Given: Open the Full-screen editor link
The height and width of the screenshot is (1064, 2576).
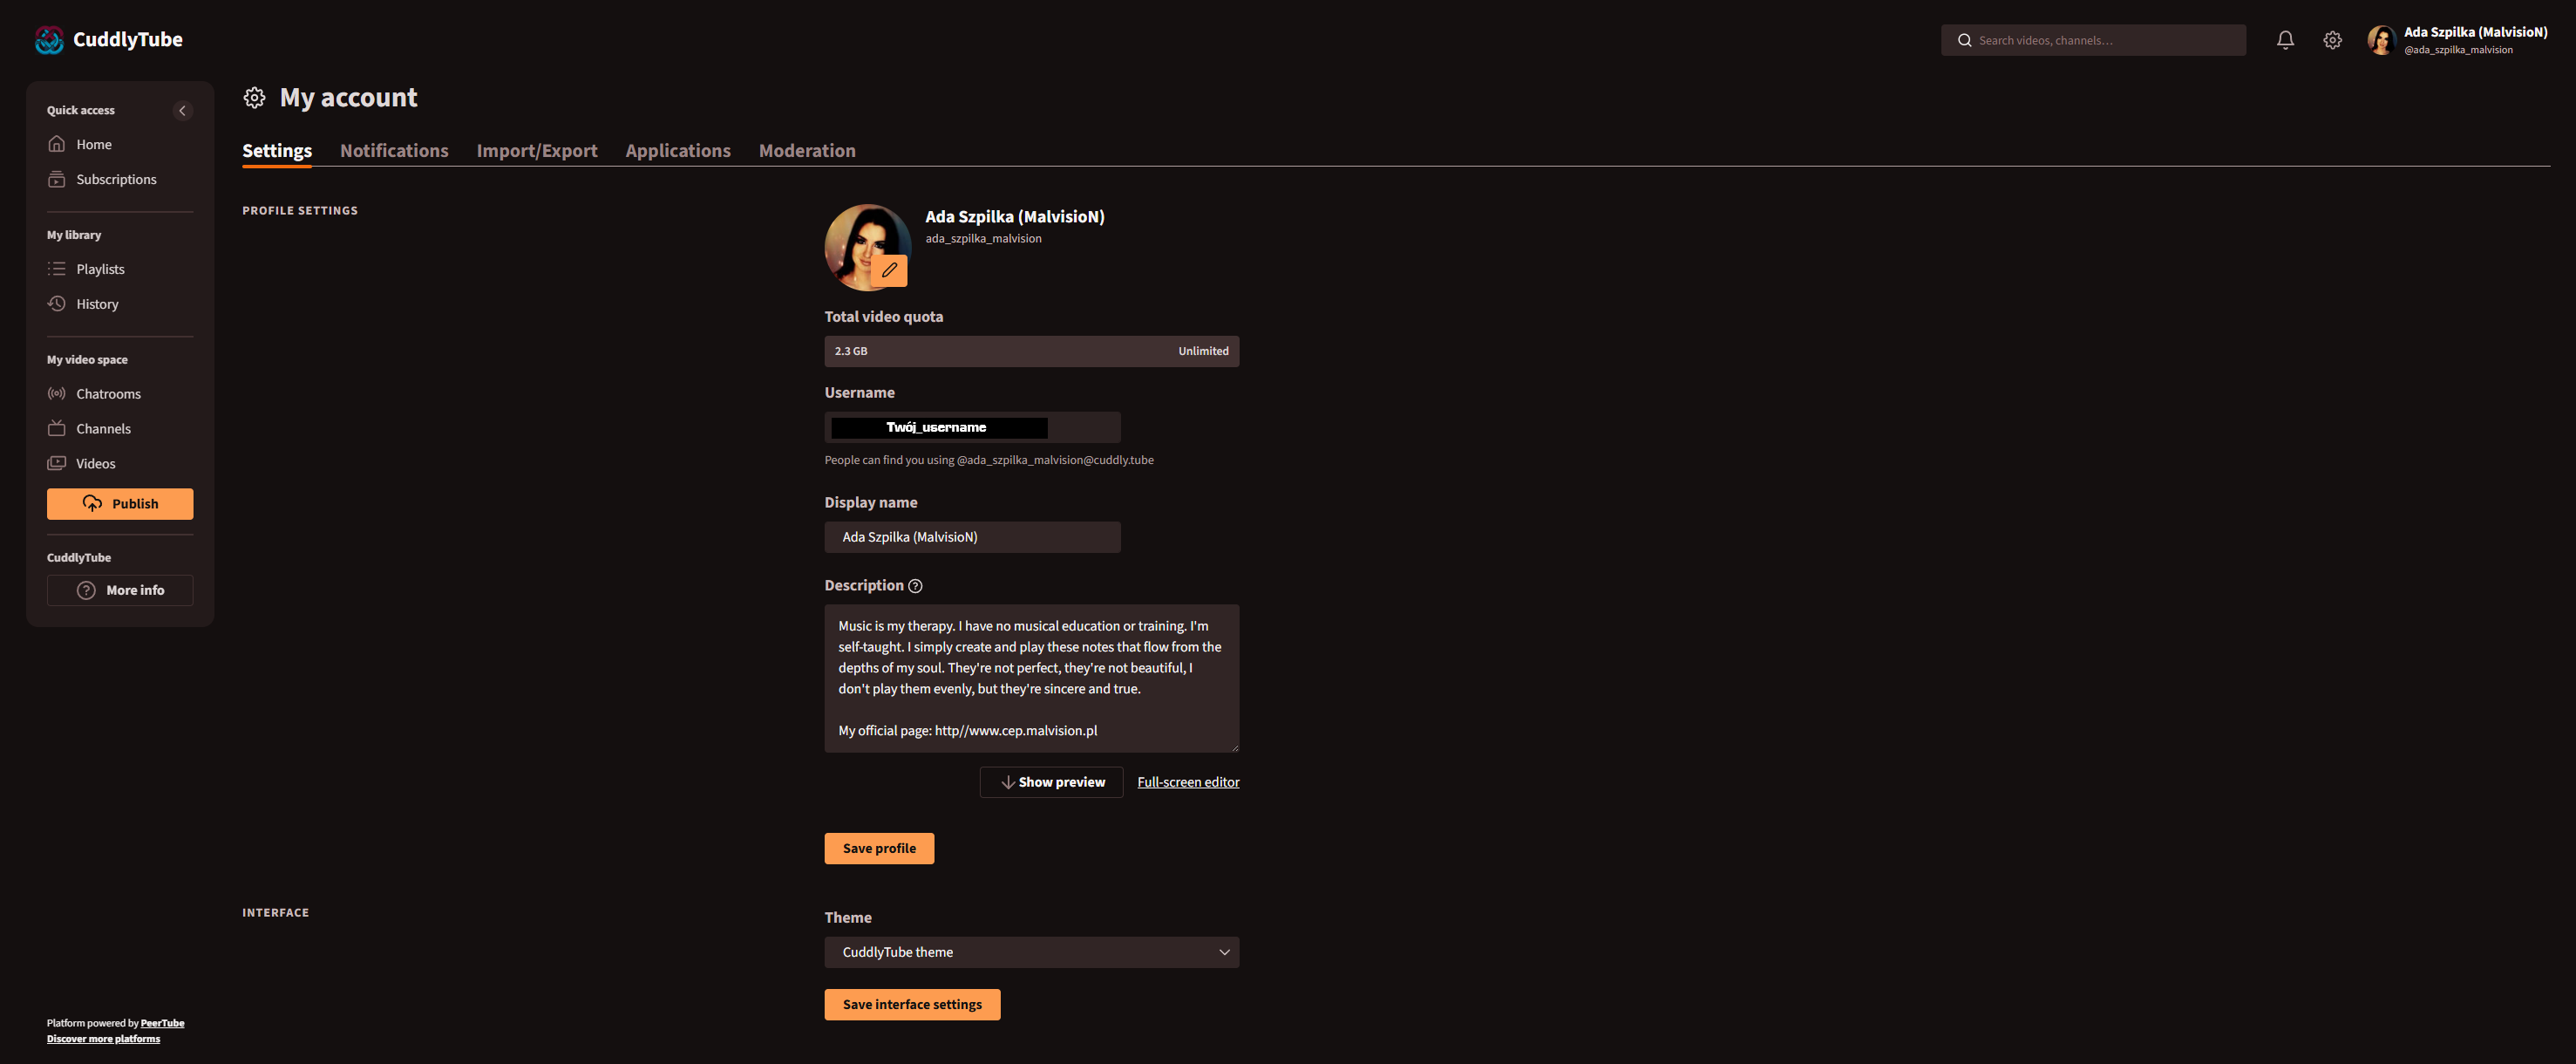Looking at the screenshot, I should click(x=1187, y=782).
